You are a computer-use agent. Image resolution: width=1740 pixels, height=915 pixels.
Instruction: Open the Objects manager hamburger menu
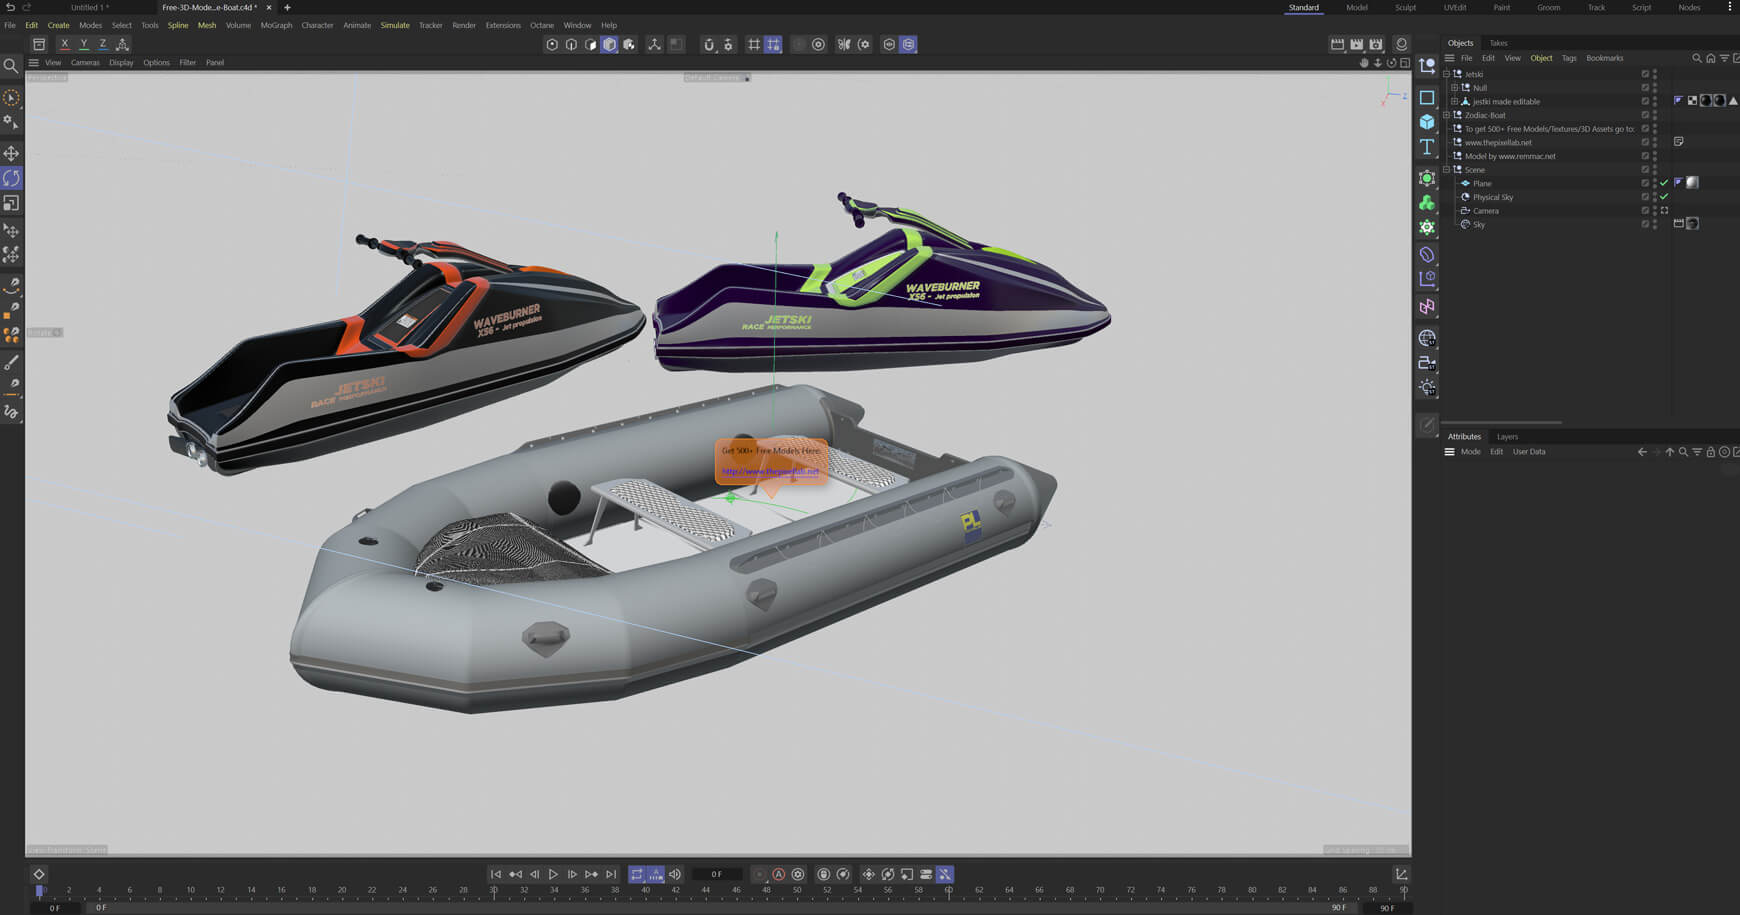1449,58
